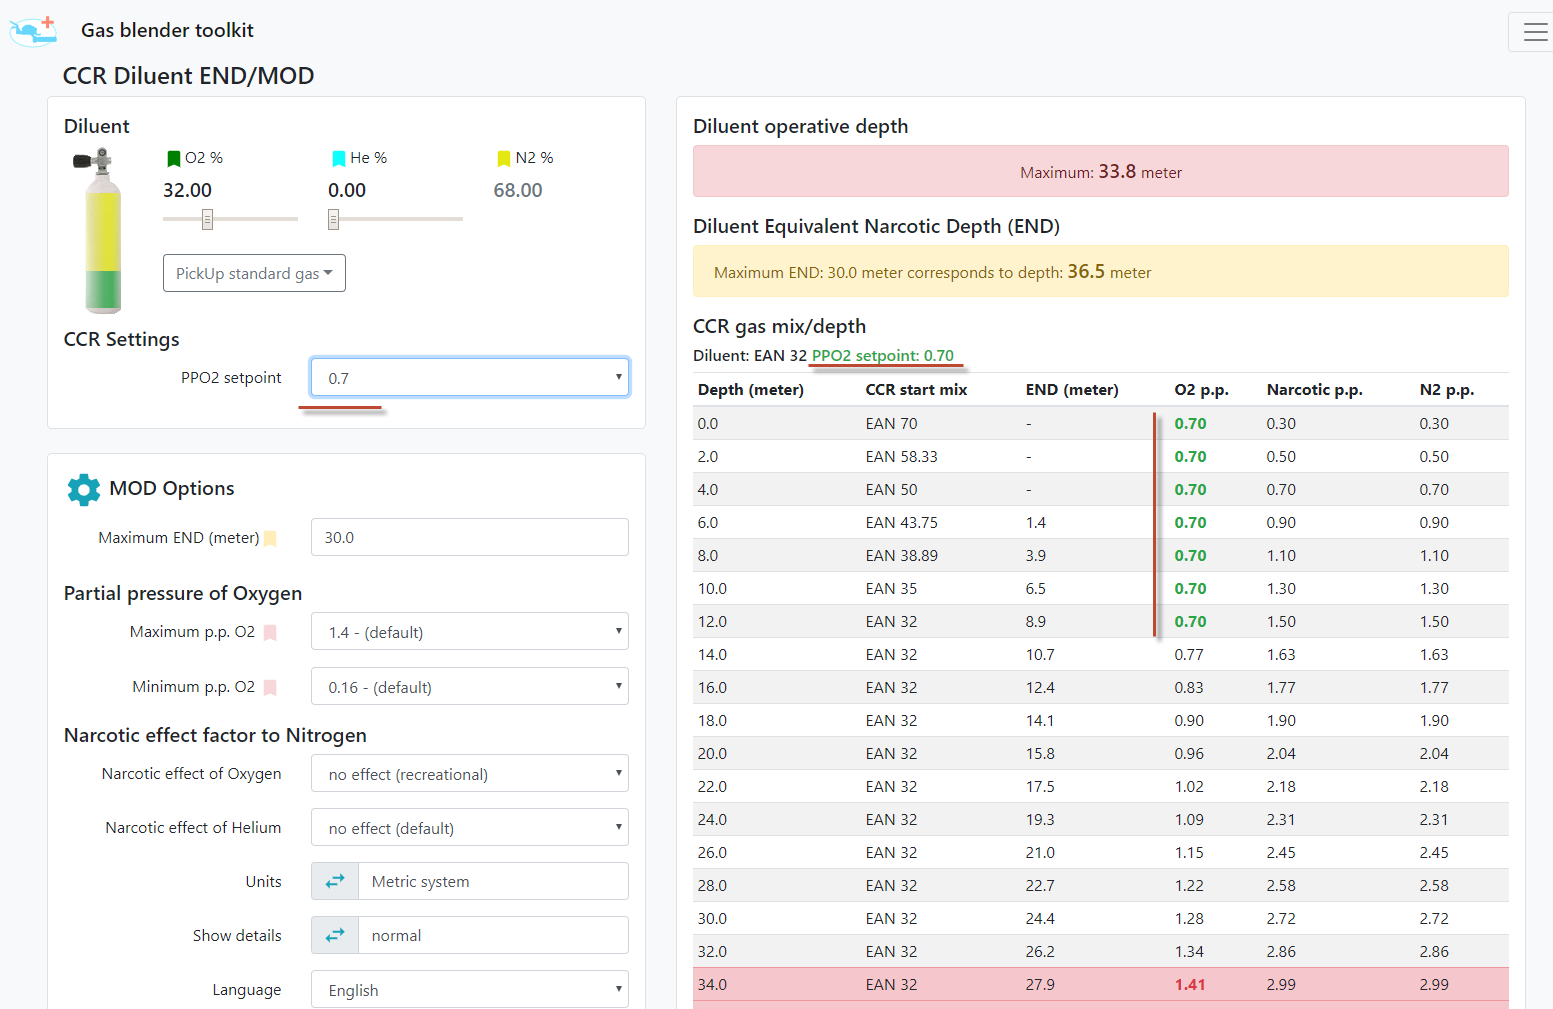Adjust the O2 % slider handle
Viewport: 1553px width, 1009px height.
tap(207, 219)
